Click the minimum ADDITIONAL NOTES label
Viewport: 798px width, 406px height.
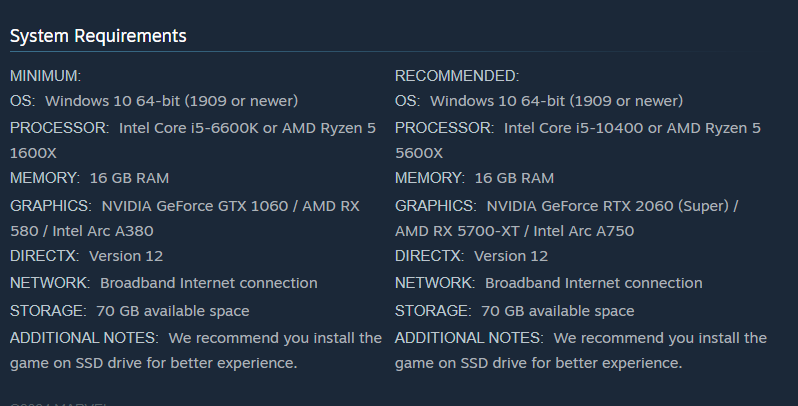point(84,338)
